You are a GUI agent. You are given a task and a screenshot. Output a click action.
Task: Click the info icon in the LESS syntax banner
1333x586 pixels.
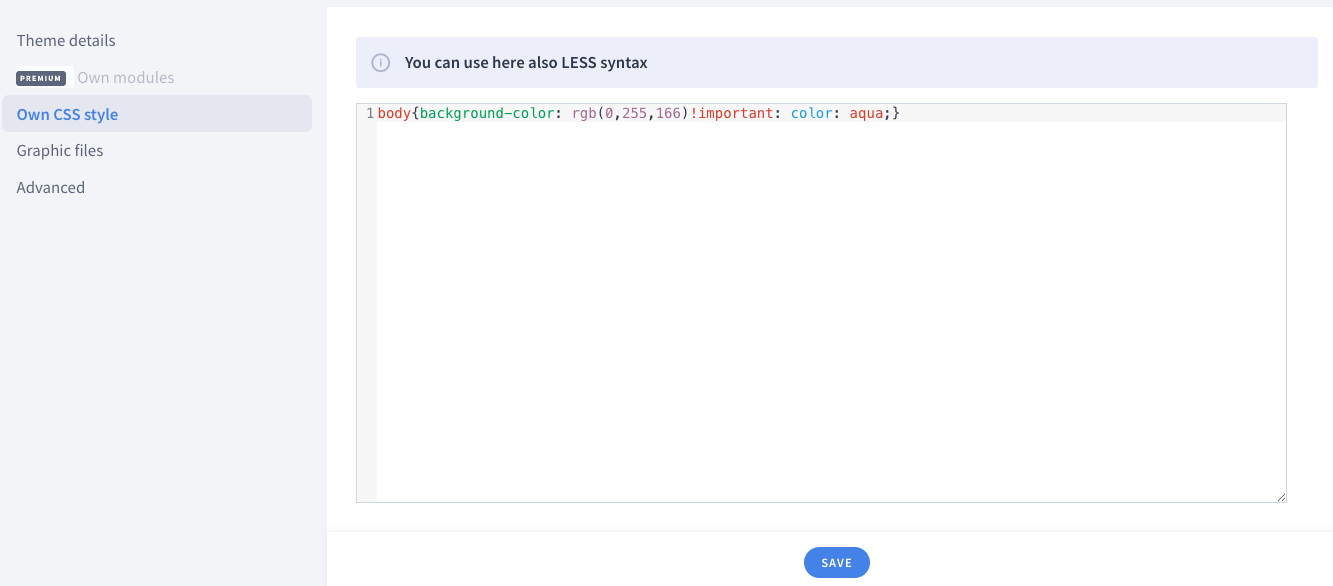coord(380,62)
